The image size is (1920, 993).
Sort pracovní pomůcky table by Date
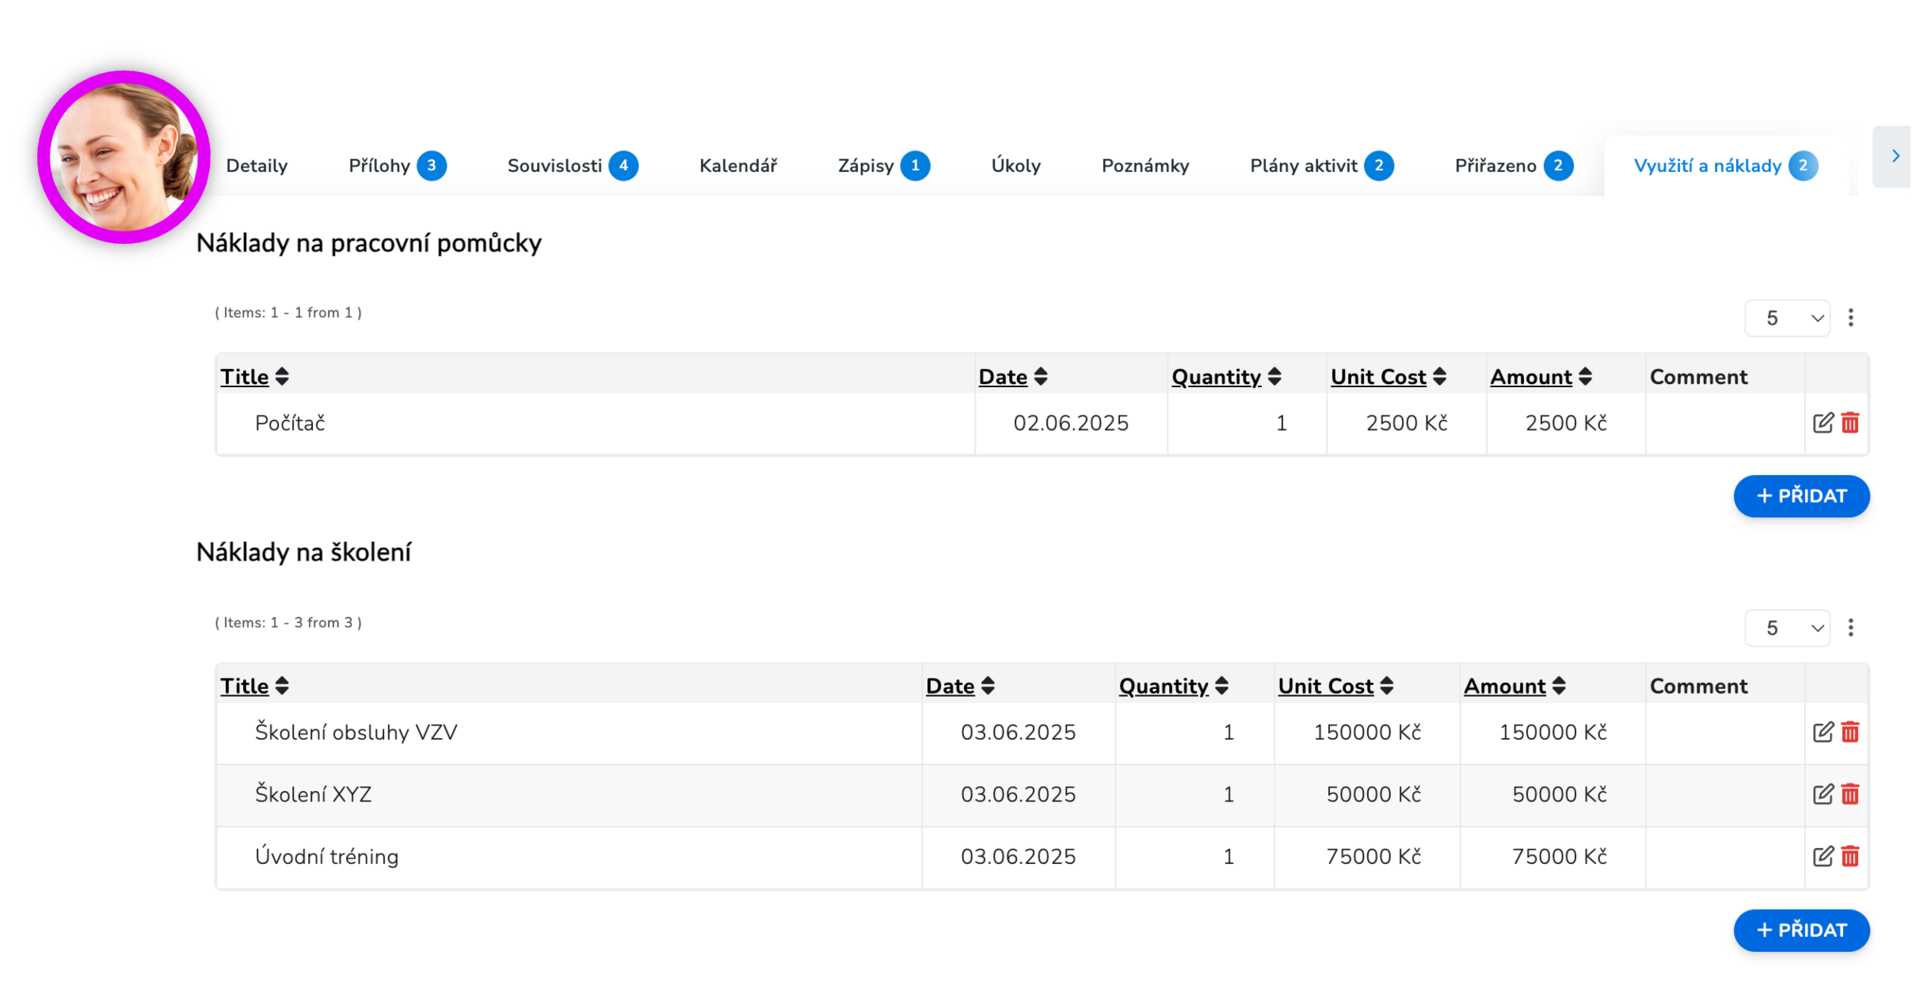[1013, 377]
